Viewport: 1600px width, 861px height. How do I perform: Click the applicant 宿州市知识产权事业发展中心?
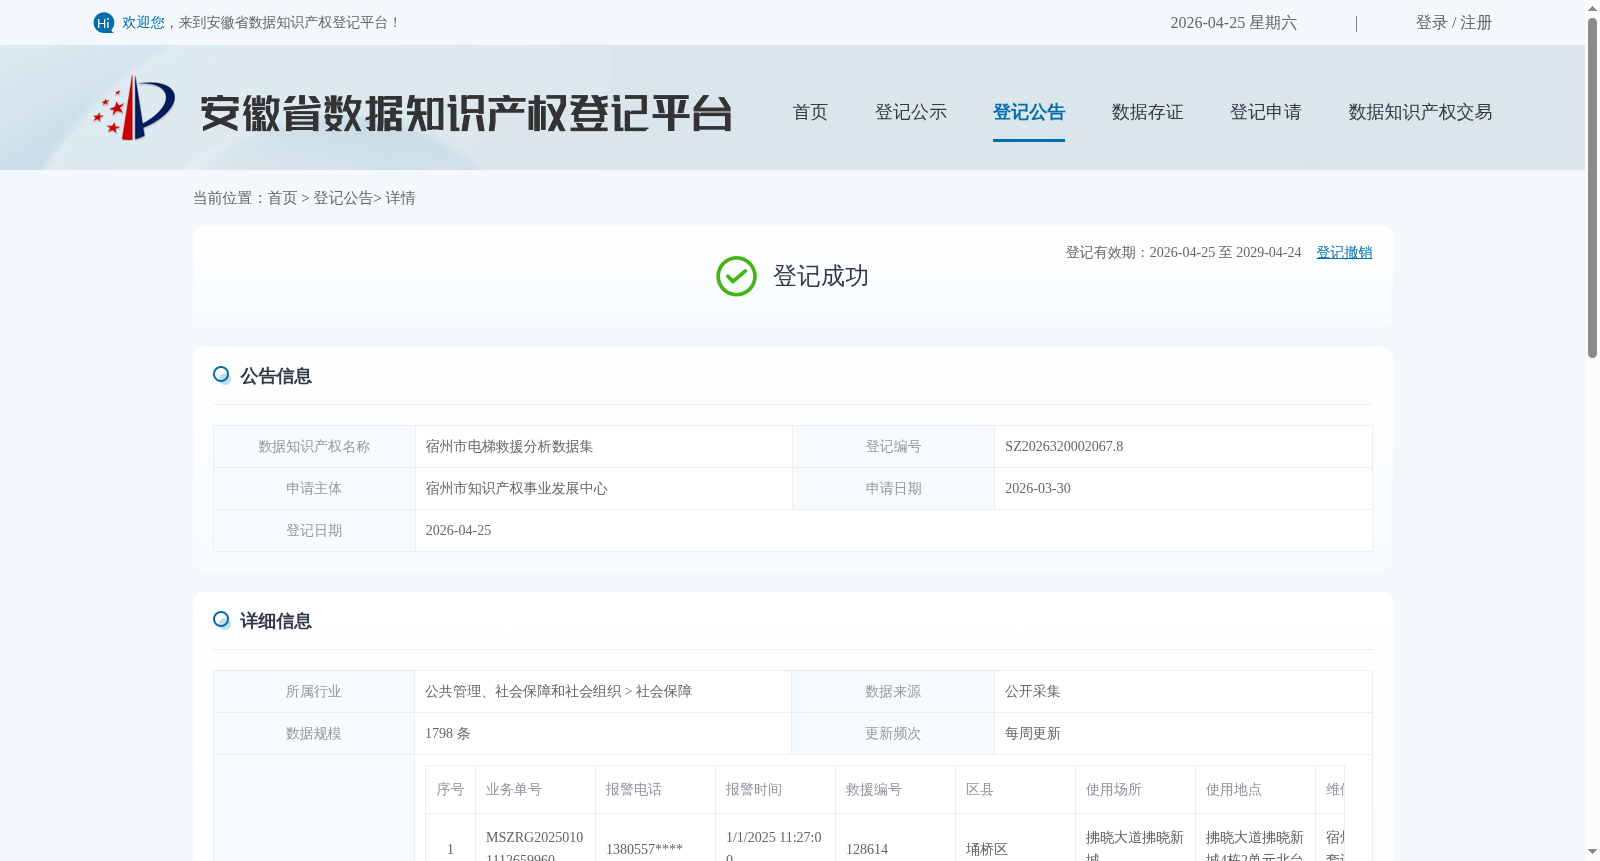coord(516,488)
